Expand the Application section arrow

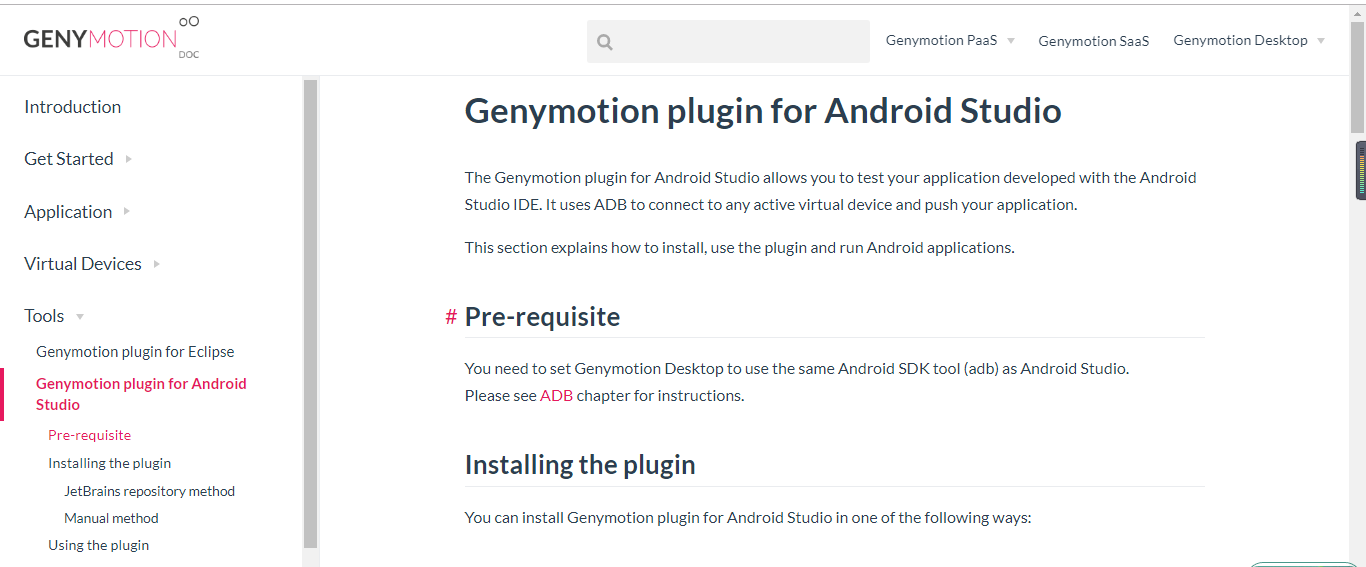(126, 212)
